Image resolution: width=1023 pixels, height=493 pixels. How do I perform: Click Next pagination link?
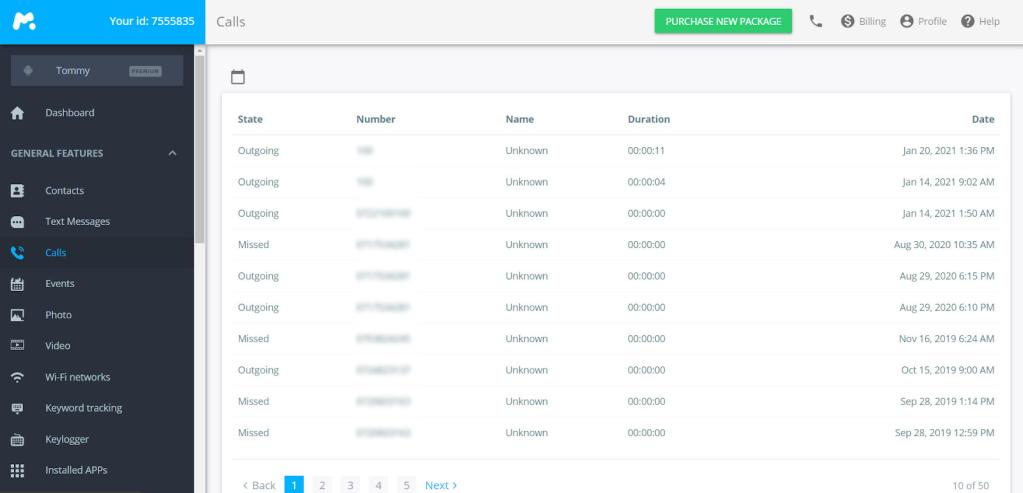[441, 485]
